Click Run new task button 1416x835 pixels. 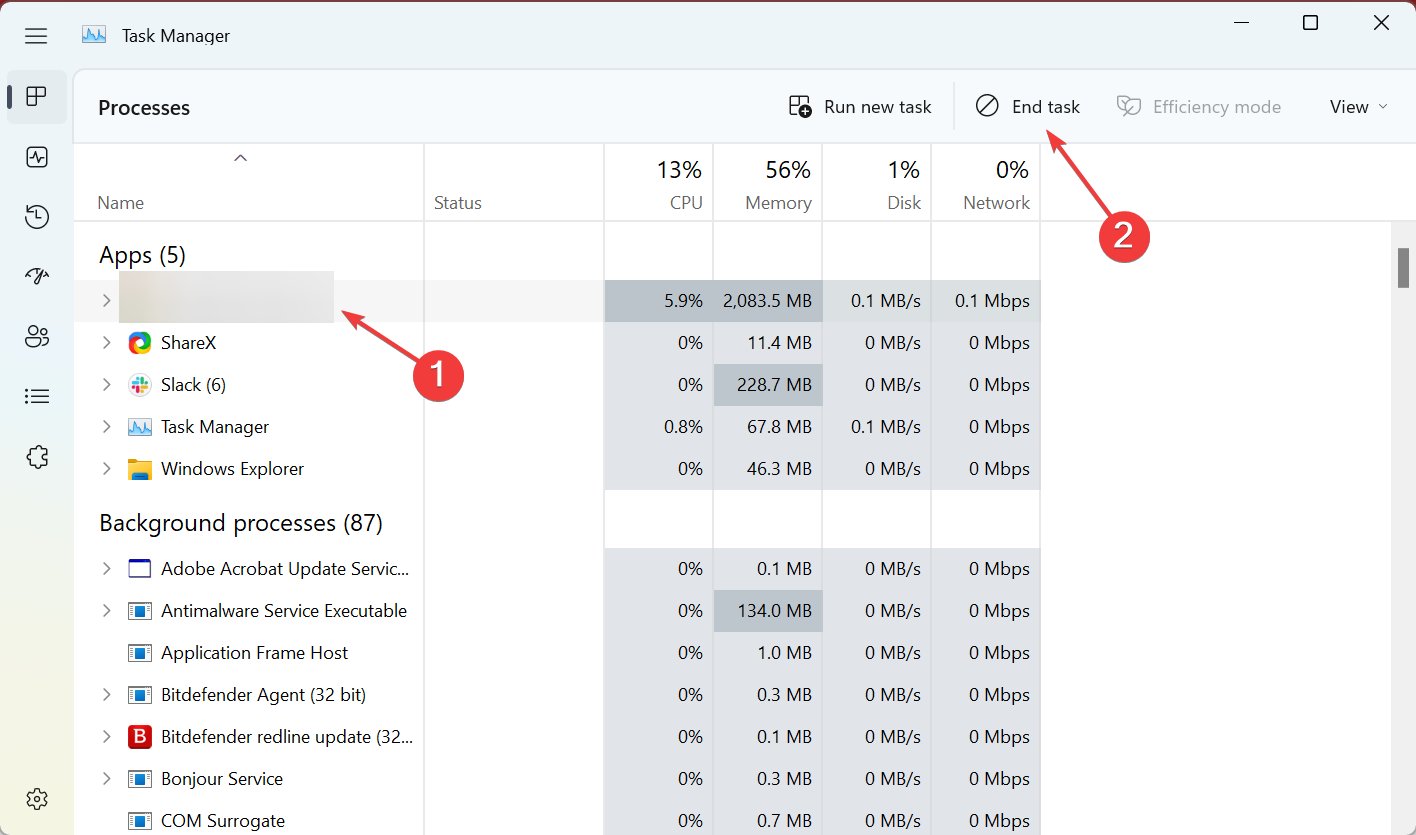860,107
